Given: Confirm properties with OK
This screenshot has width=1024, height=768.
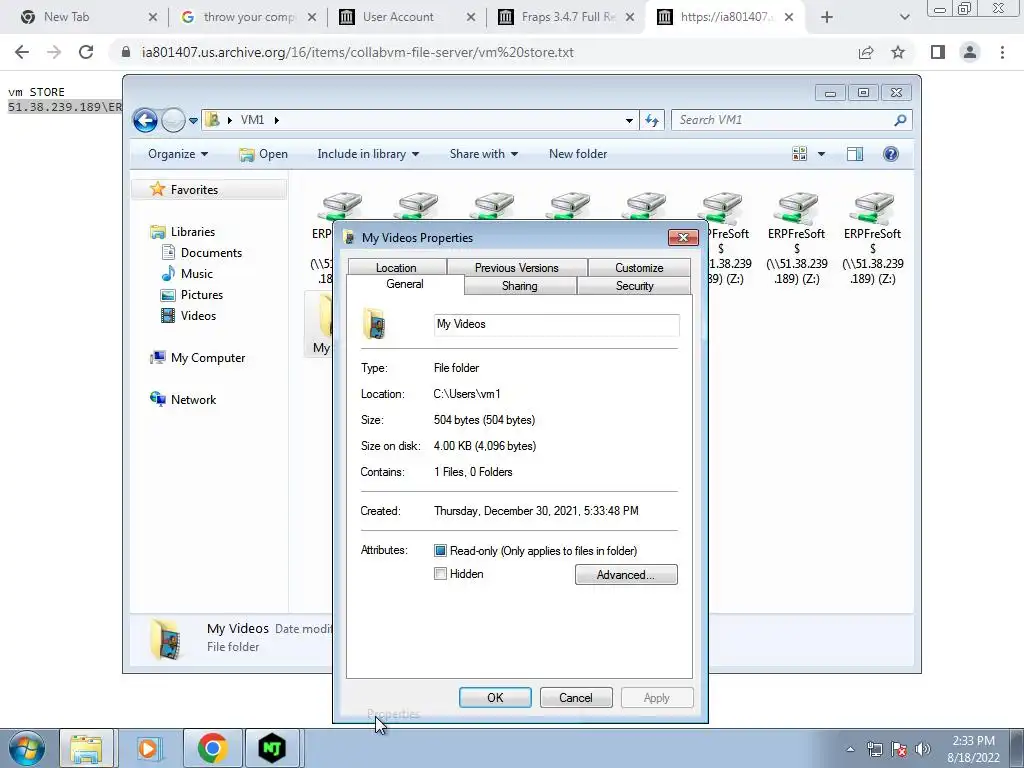Looking at the screenshot, I should 495,697.
